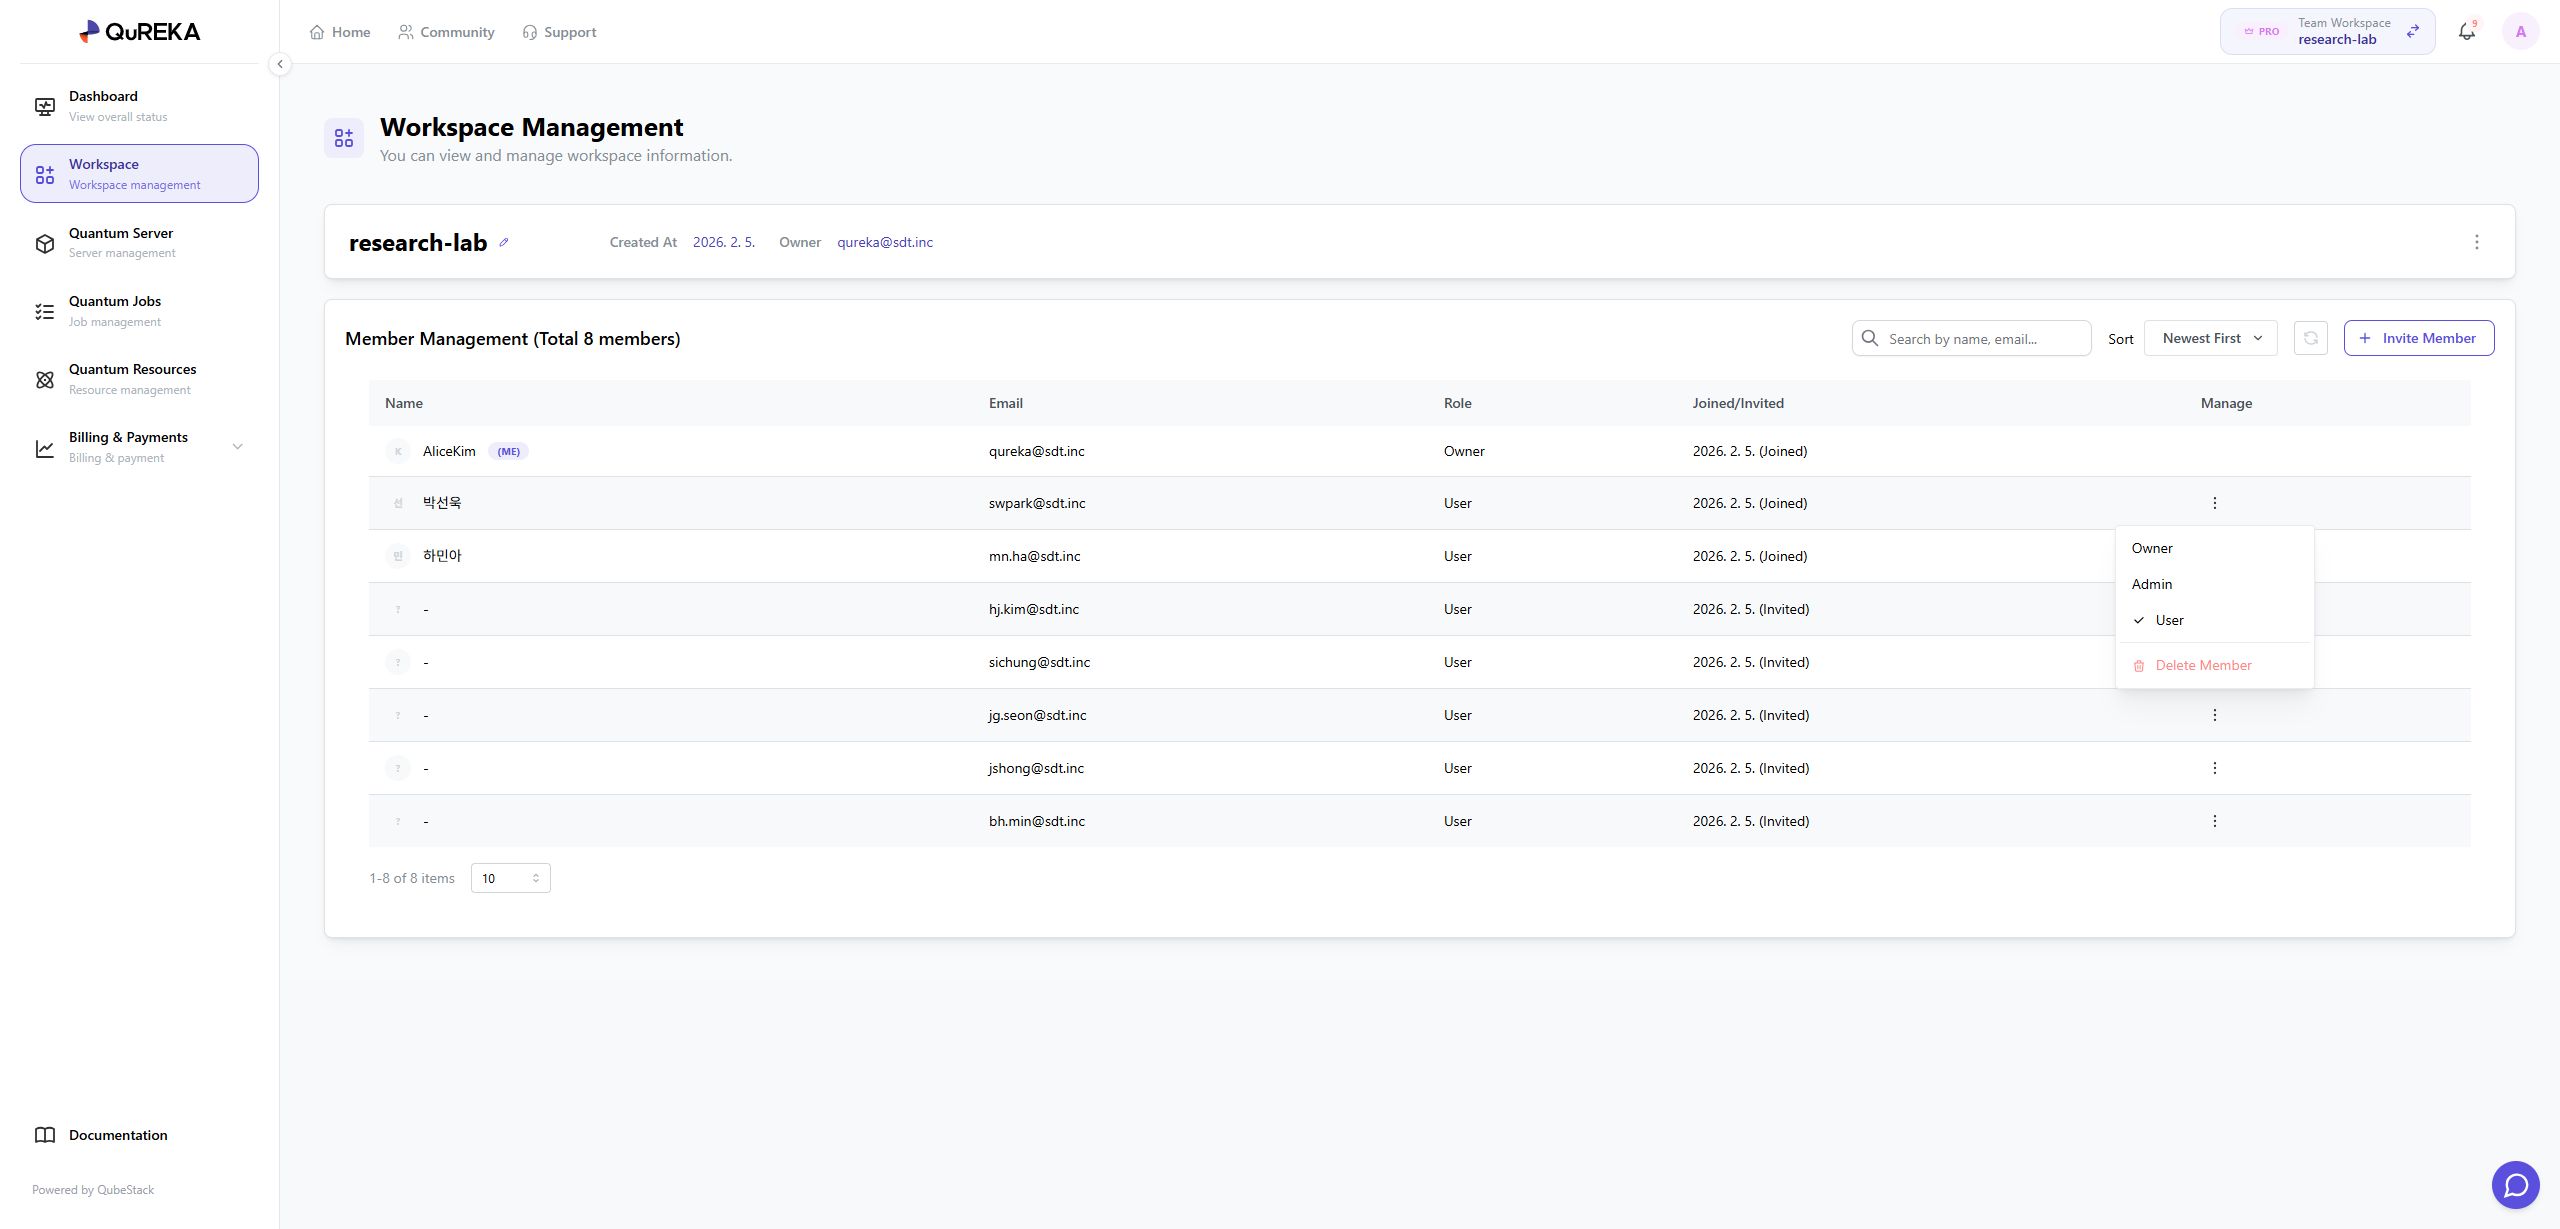Select Delete Member in the popup

click(2202, 665)
